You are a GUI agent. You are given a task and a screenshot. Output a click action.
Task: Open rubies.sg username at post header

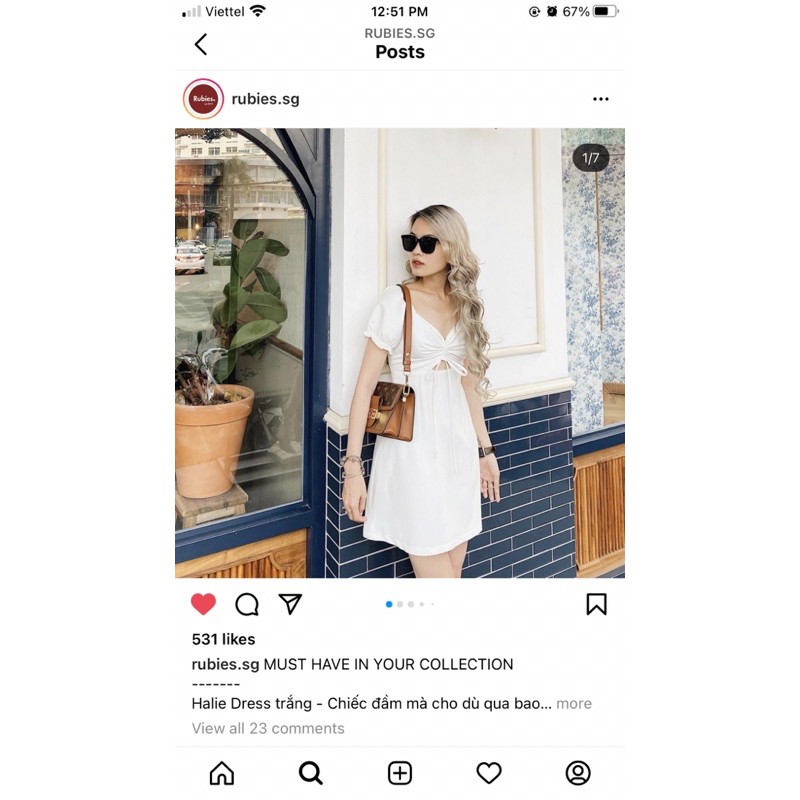click(265, 99)
